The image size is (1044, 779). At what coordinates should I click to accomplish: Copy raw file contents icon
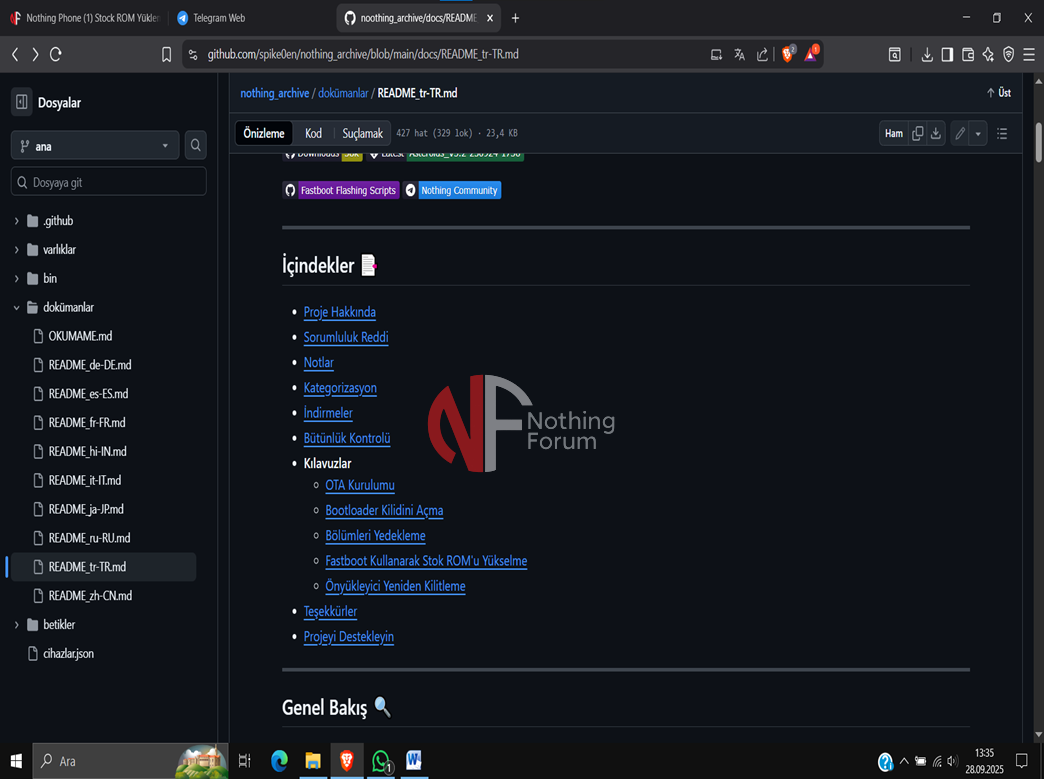click(x=917, y=133)
